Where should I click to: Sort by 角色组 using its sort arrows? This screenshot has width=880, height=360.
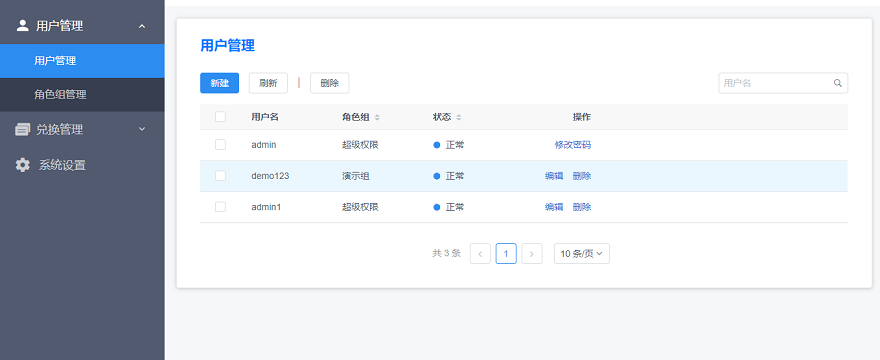point(377,117)
